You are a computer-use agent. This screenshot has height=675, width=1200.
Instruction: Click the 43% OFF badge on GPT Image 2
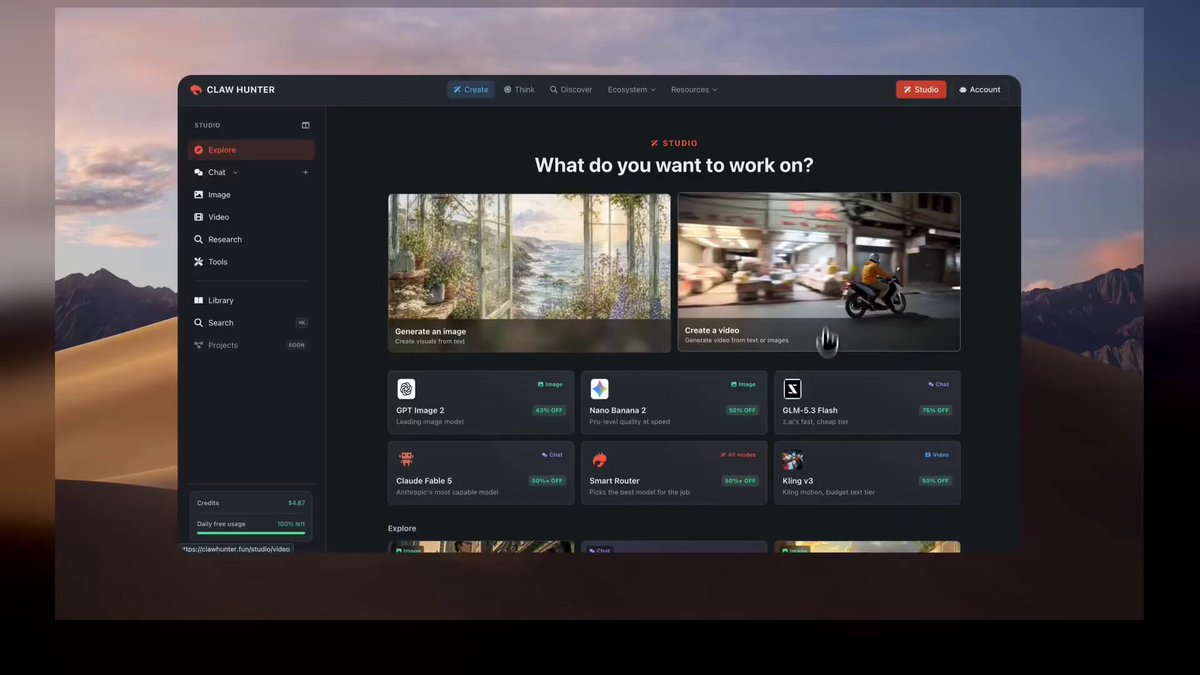coord(549,410)
